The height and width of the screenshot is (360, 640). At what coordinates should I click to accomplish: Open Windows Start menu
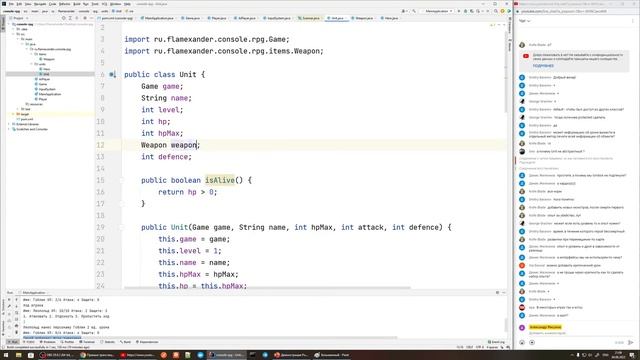pyautogui.click(x=6, y=355)
